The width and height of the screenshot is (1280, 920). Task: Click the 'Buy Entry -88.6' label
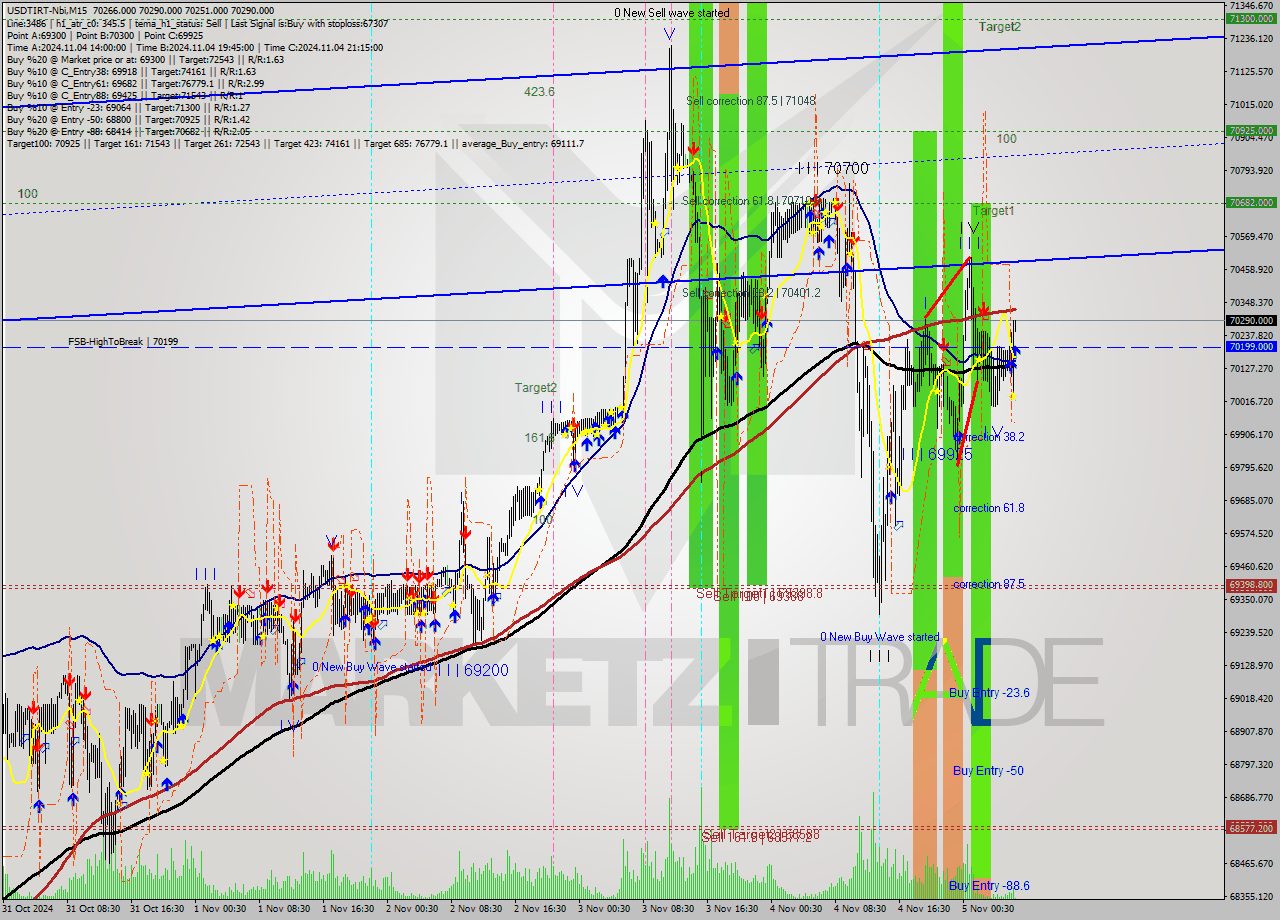coord(990,886)
